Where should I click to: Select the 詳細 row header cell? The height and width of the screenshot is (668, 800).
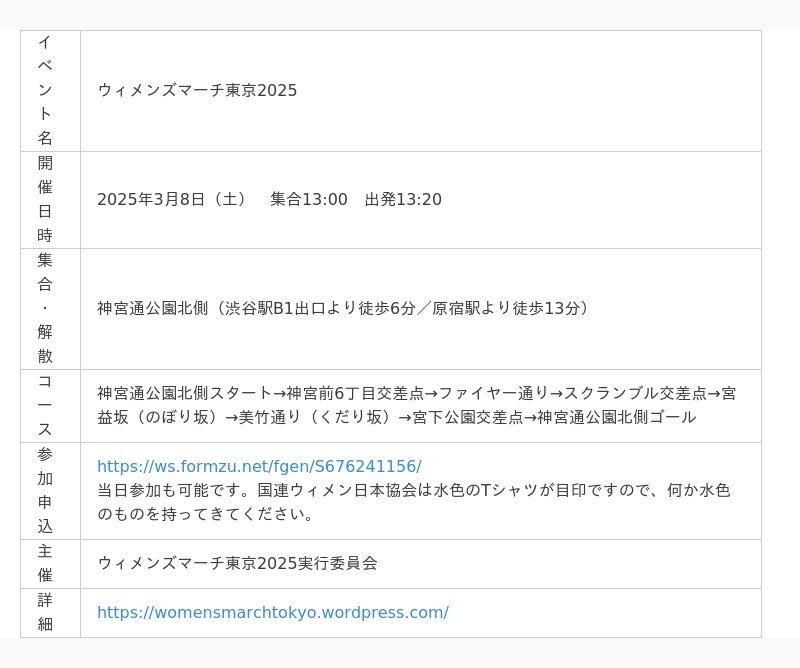(45, 612)
